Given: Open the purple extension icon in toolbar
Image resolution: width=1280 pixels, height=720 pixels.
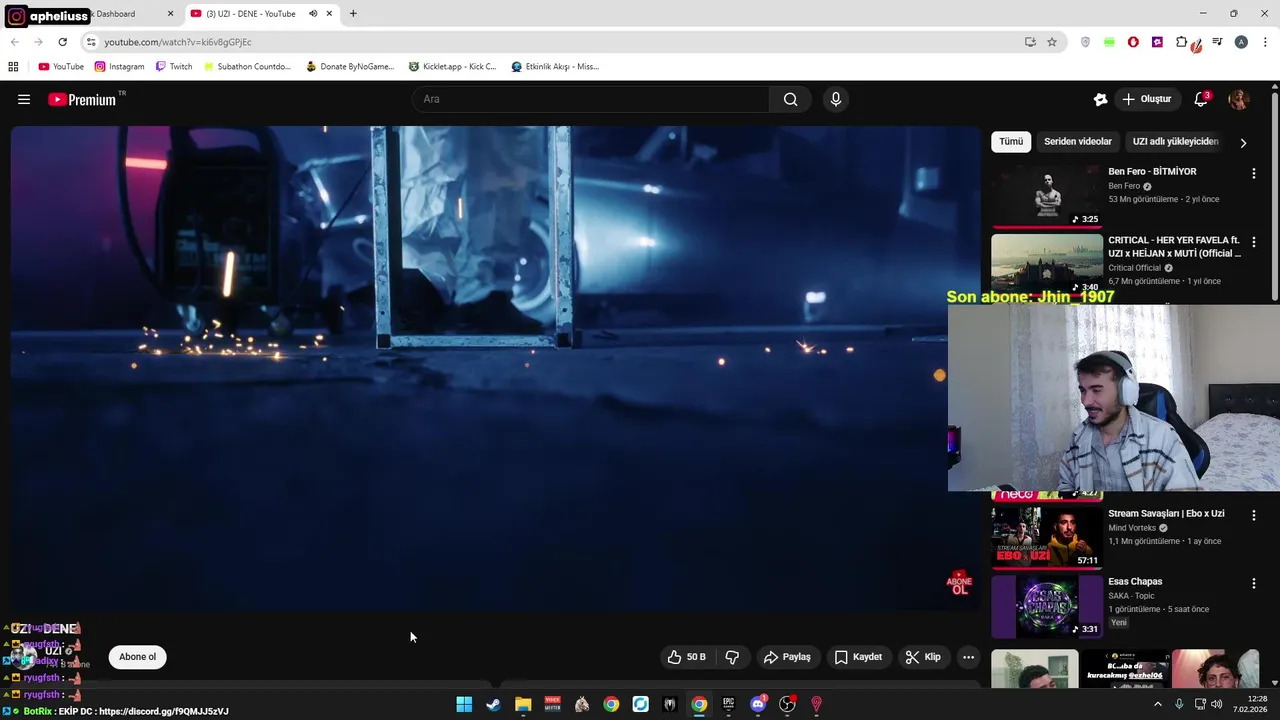Looking at the screenshot, I should [1157, 42].
